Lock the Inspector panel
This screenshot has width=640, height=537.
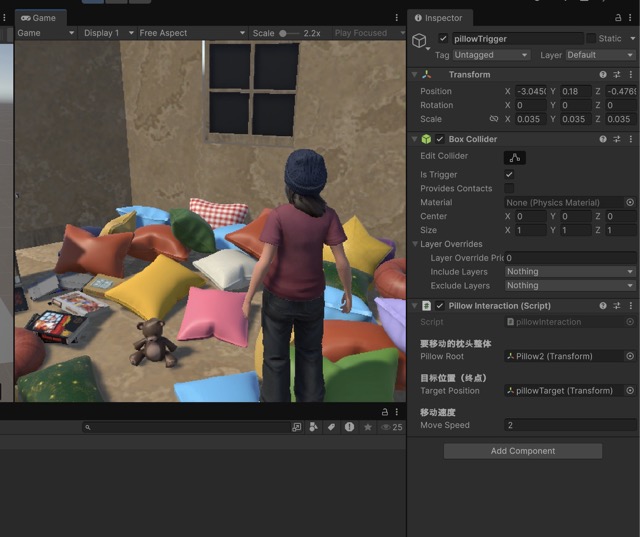coord(618,18)
